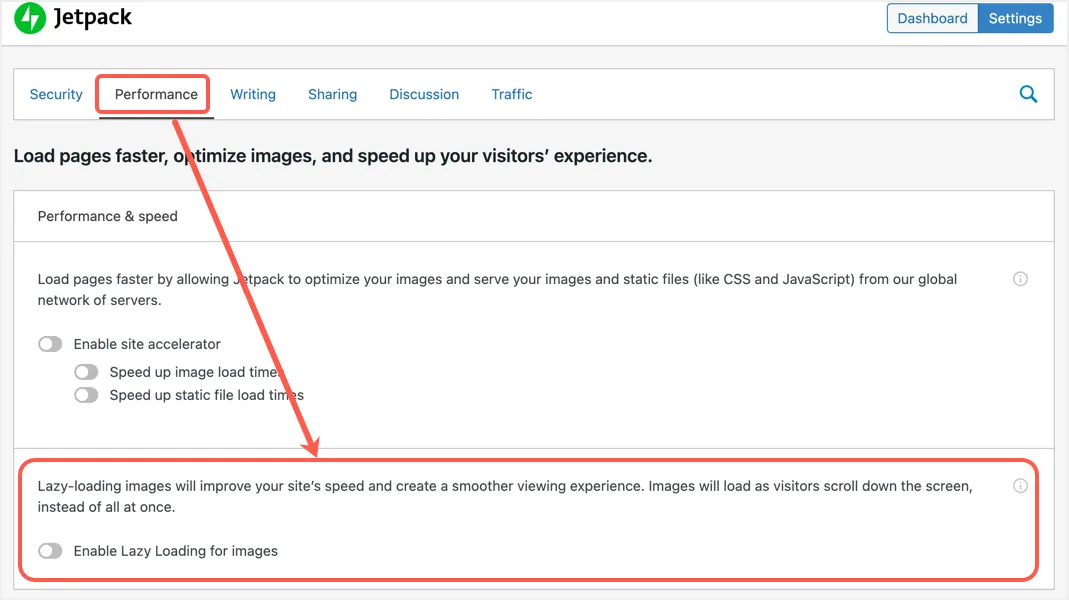Viewport: 1069px width, 600px height.
Task: Click the Performance & speed section header
Action: (x=108, y=216)
